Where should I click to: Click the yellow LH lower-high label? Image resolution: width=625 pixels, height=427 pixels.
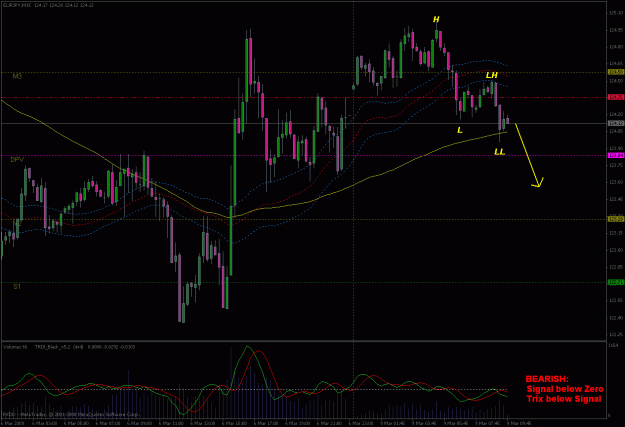coord(491,75)
